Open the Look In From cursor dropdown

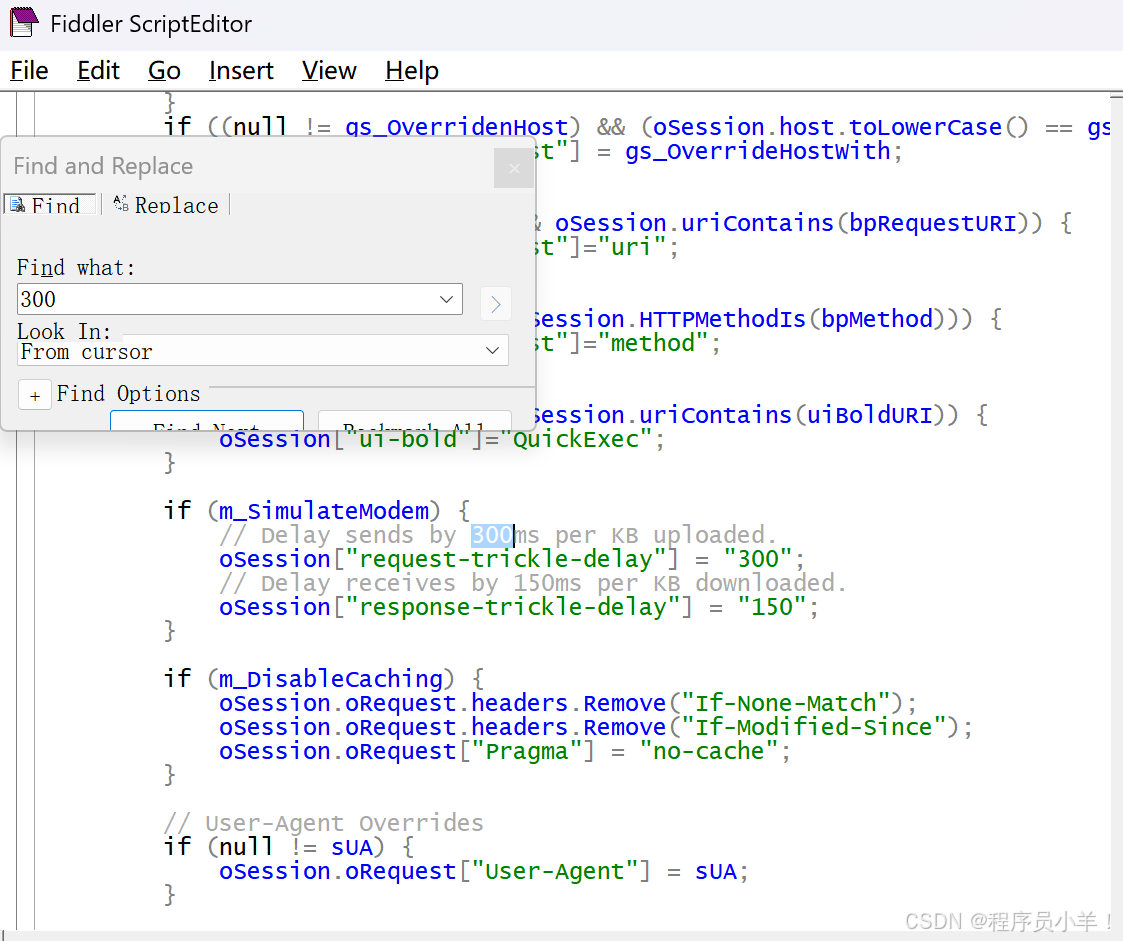[263, 351]
